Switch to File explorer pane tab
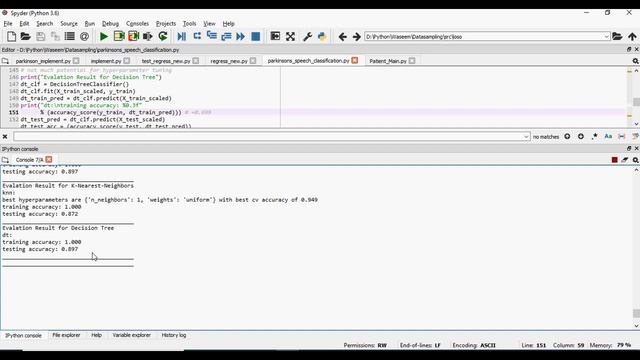 click(x=66, y=335)
